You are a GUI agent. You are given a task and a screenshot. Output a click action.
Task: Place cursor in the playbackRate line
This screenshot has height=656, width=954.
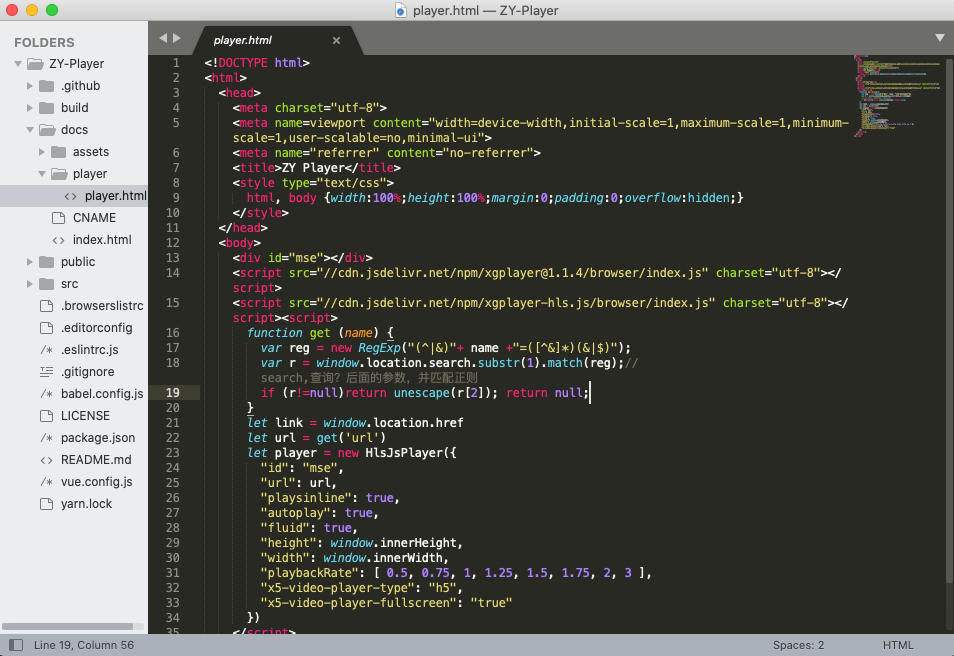point(456,573)
